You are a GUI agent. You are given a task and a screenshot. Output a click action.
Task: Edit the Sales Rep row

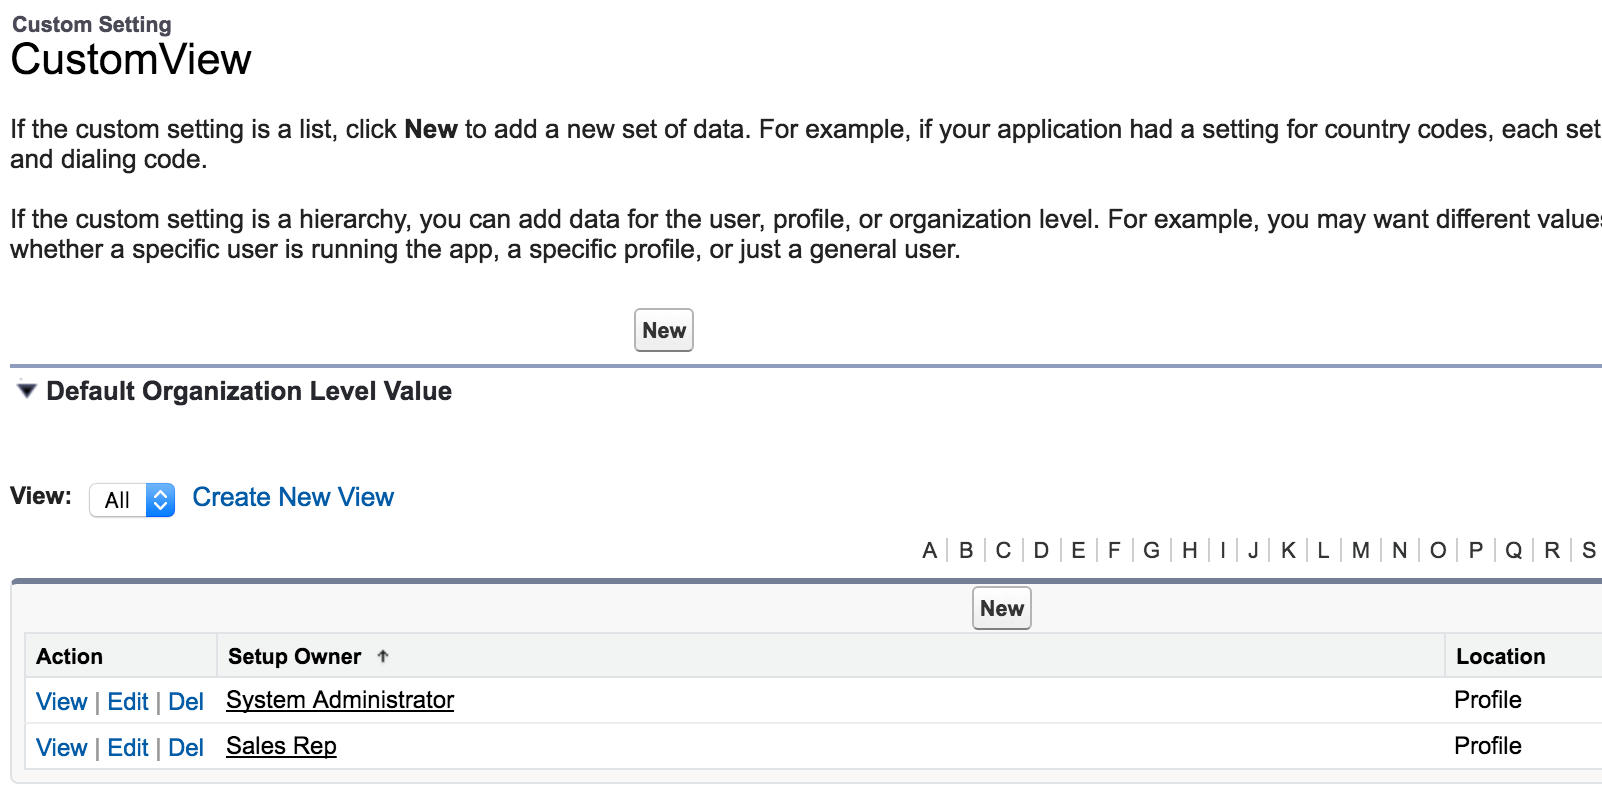128,748
